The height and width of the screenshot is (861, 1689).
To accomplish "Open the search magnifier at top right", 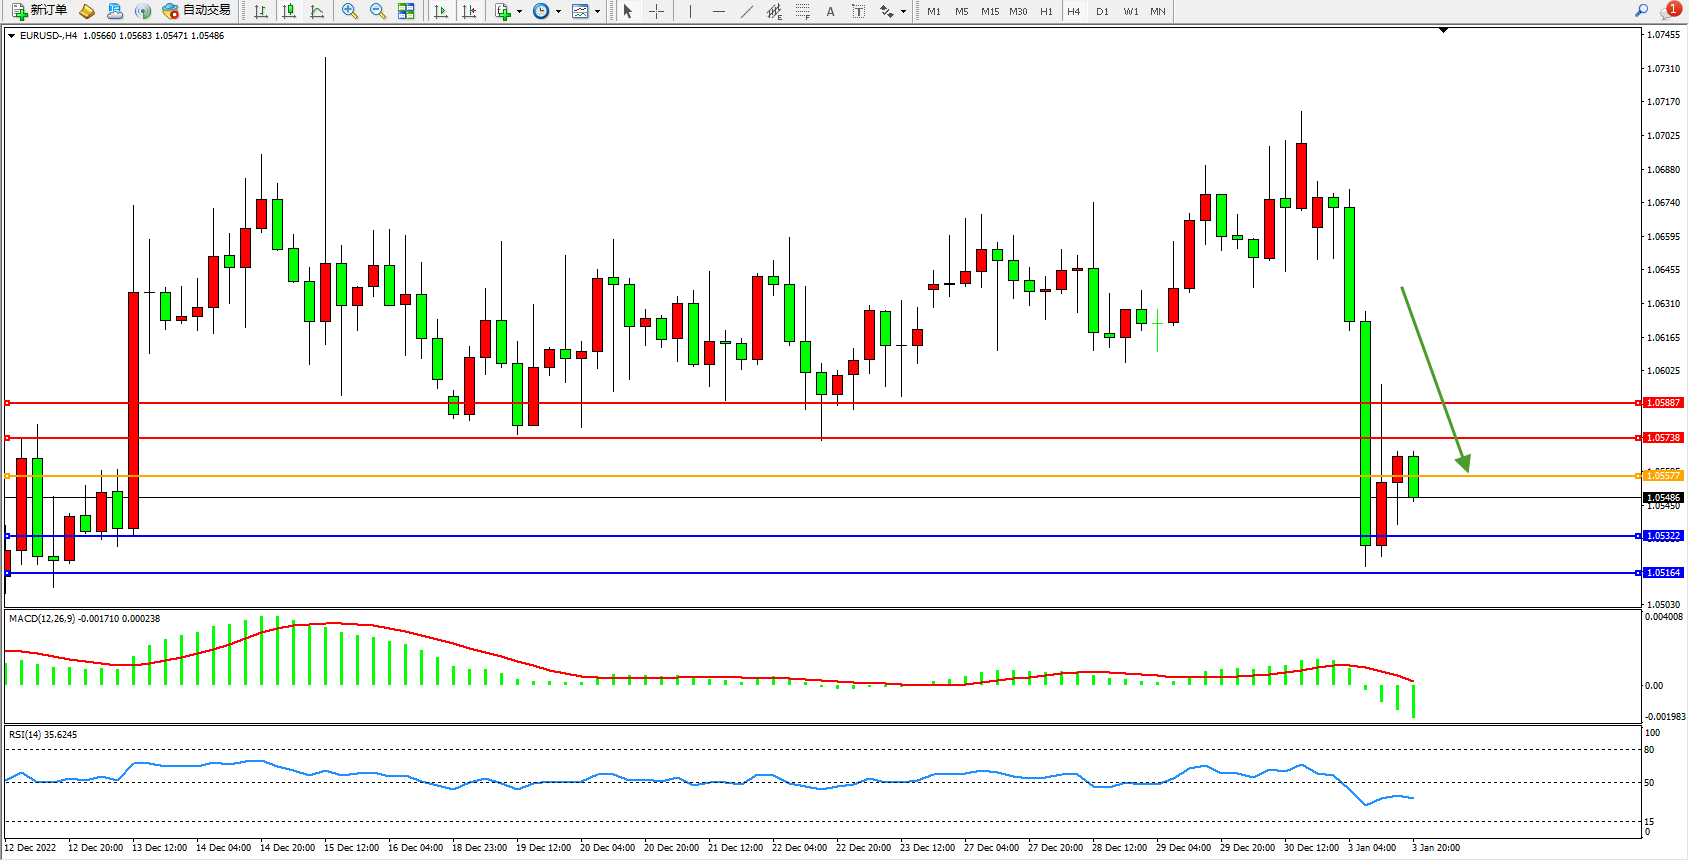I will 1641,11.
